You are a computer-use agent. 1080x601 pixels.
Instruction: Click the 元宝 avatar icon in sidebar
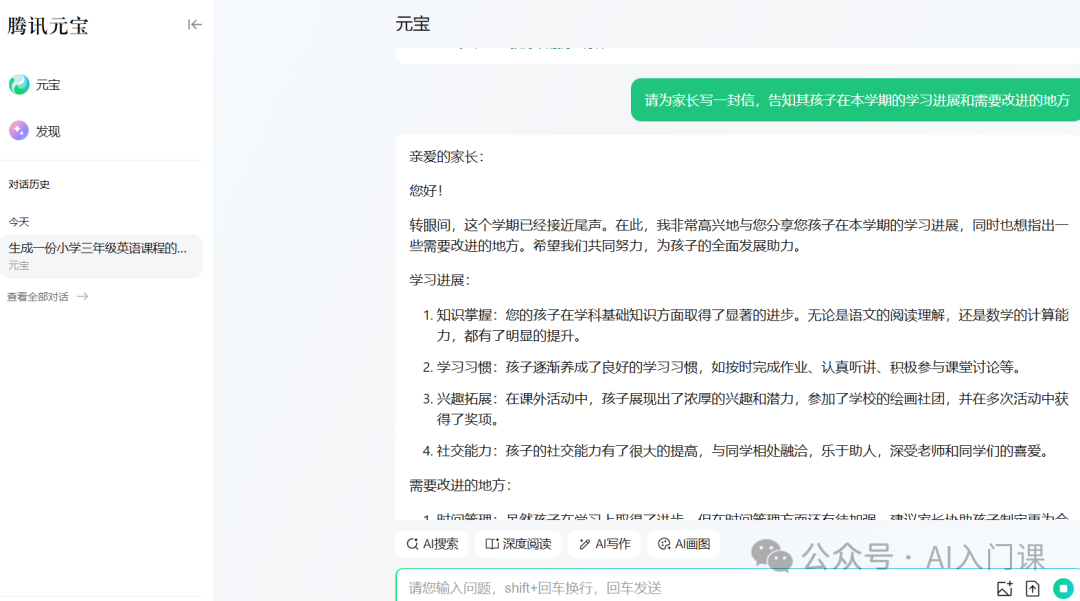19,85
